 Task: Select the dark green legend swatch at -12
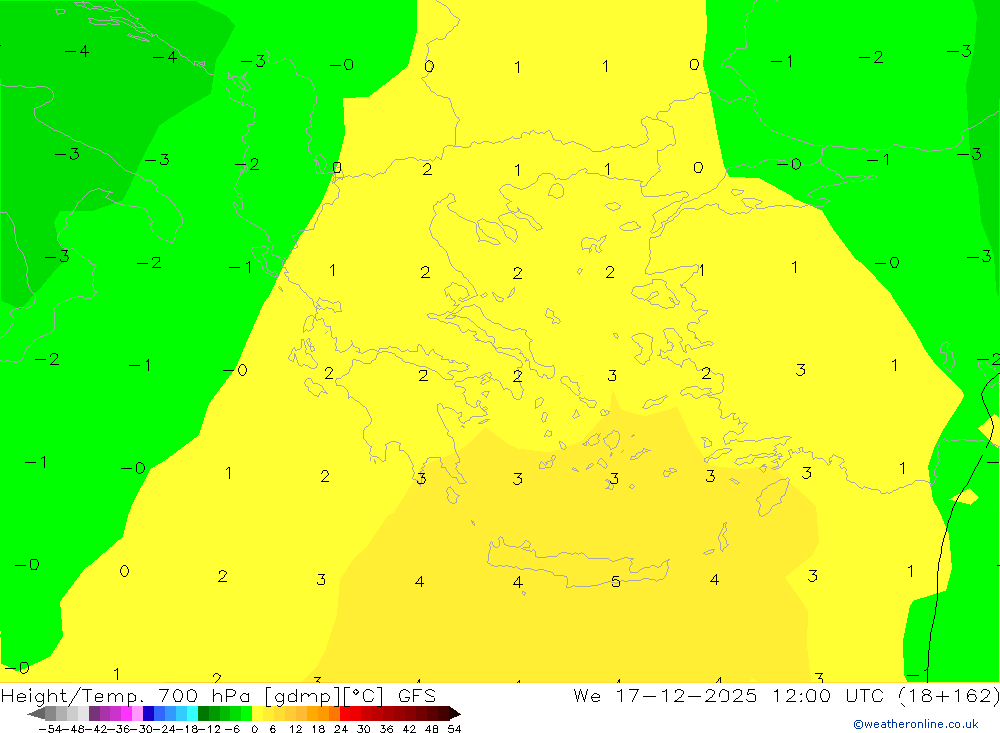tap(203, 713)
